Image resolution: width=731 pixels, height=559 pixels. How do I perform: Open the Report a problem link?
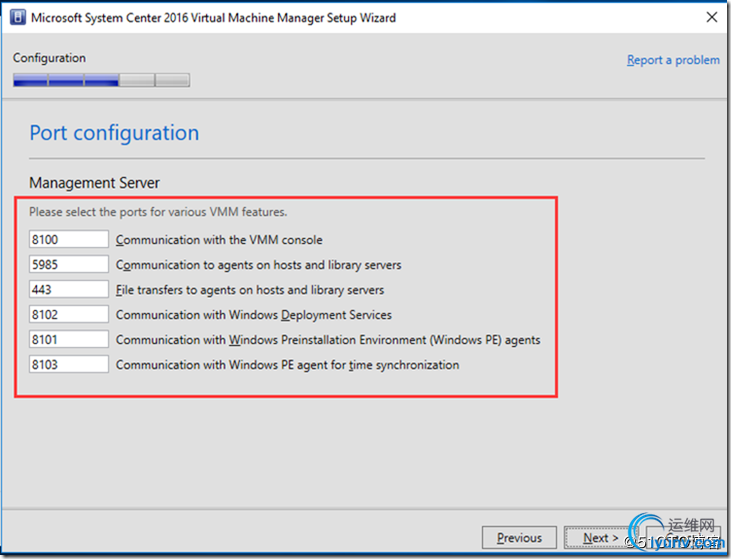tap(673, 60)
